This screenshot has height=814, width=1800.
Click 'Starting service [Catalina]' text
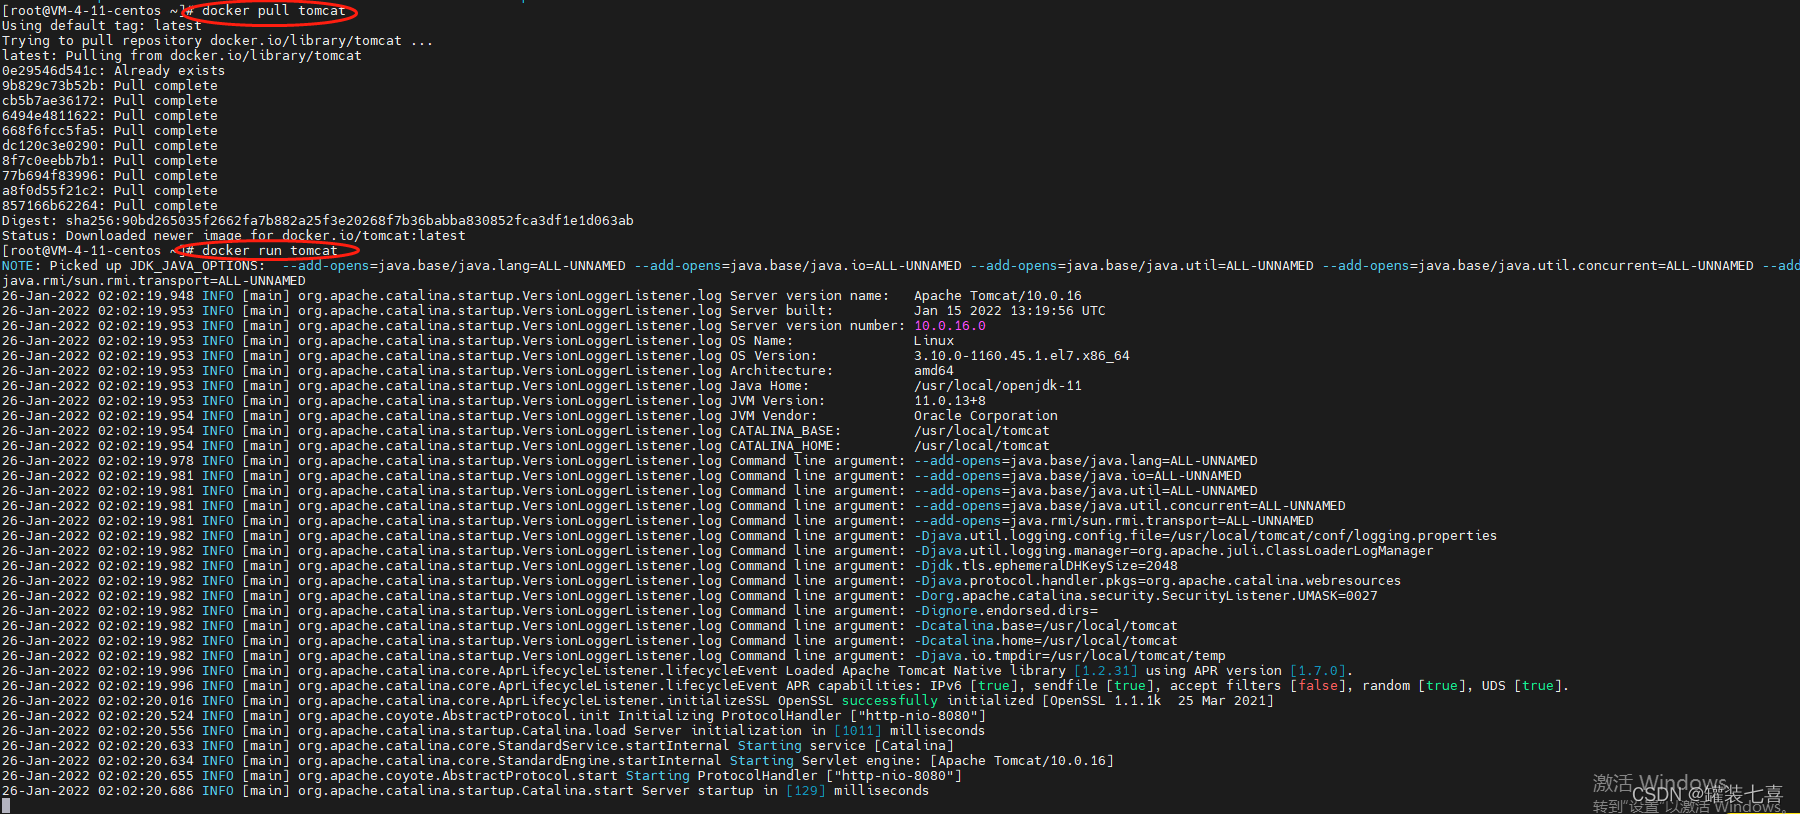(x=845, y=746)
